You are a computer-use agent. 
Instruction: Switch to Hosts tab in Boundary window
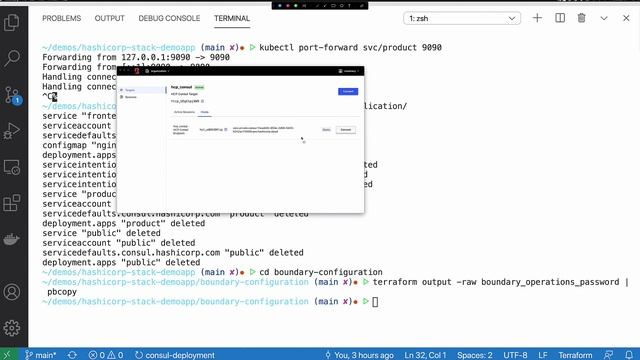(x=204, y=112)
